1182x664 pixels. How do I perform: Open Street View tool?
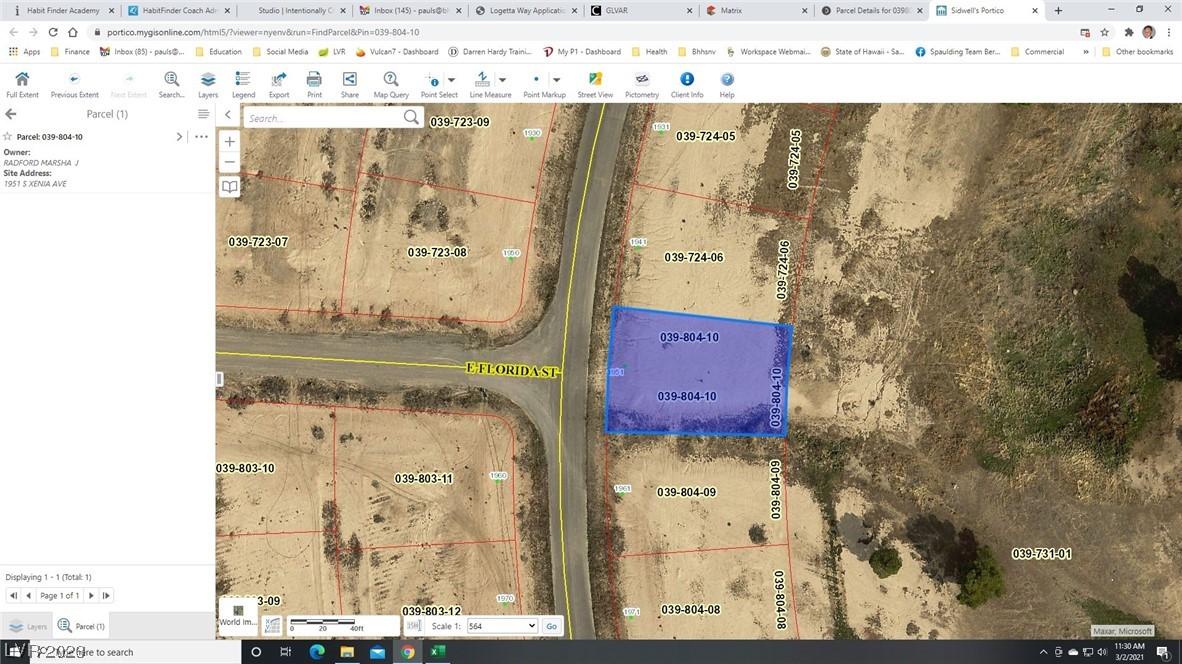[x=595, y=84]
